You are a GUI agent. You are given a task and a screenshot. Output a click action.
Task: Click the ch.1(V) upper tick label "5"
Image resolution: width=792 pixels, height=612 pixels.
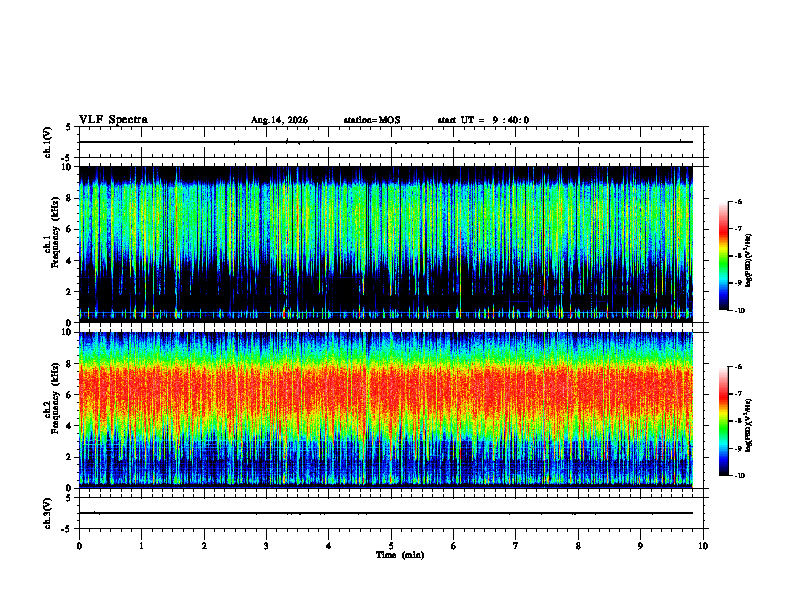68,127
